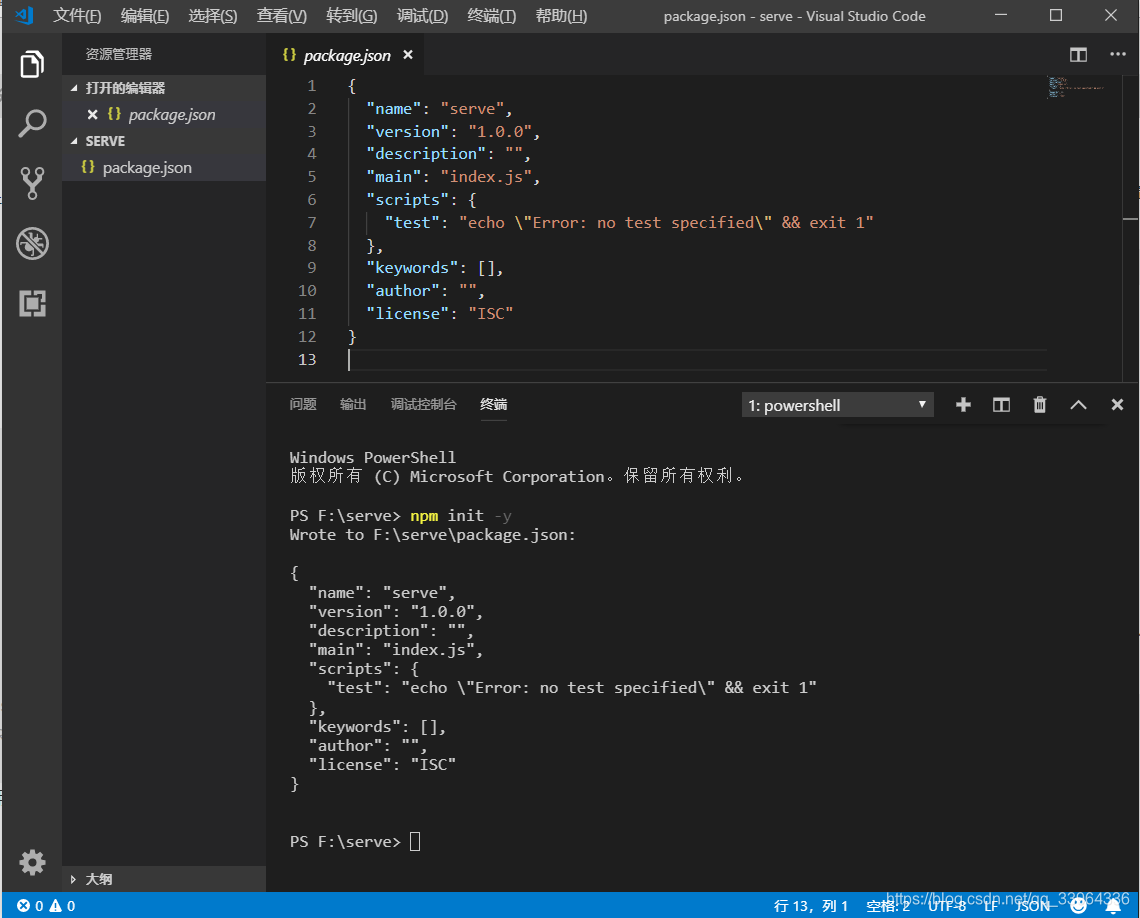Click the feedback smiley in status bar
1140x918 pixels.
click(1079, 906)
